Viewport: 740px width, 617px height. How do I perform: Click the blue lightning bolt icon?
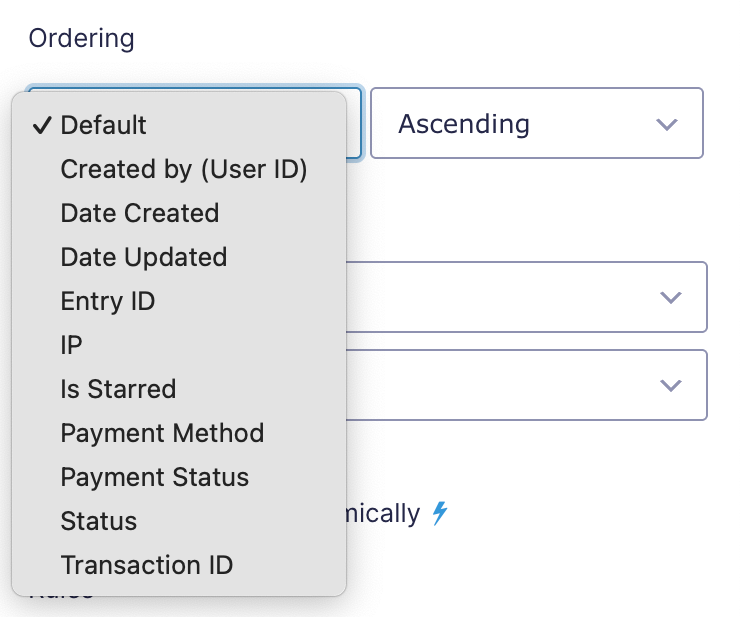coord(440,513)
